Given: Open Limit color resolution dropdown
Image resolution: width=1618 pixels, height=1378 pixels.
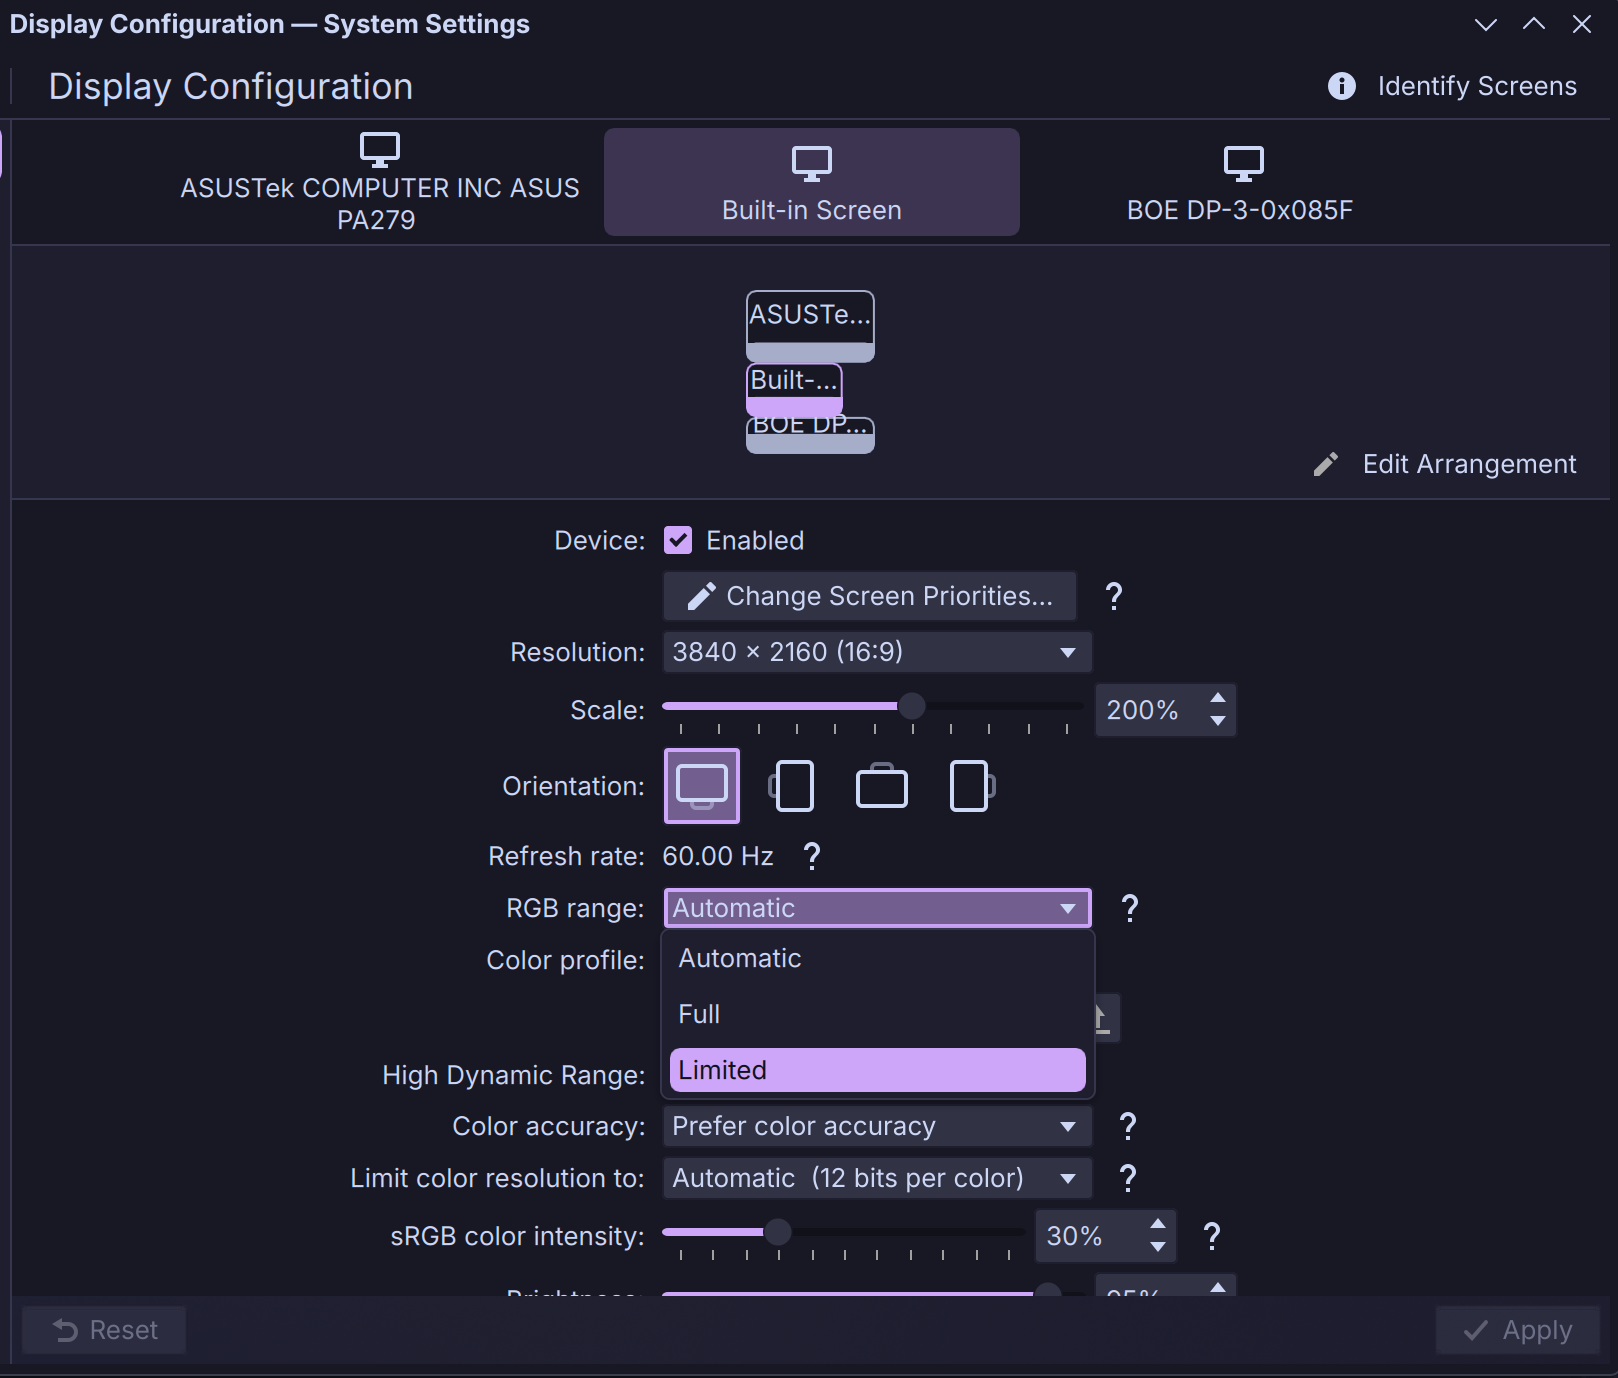Looking at the screenshot, I should [x=877, y=1178].
